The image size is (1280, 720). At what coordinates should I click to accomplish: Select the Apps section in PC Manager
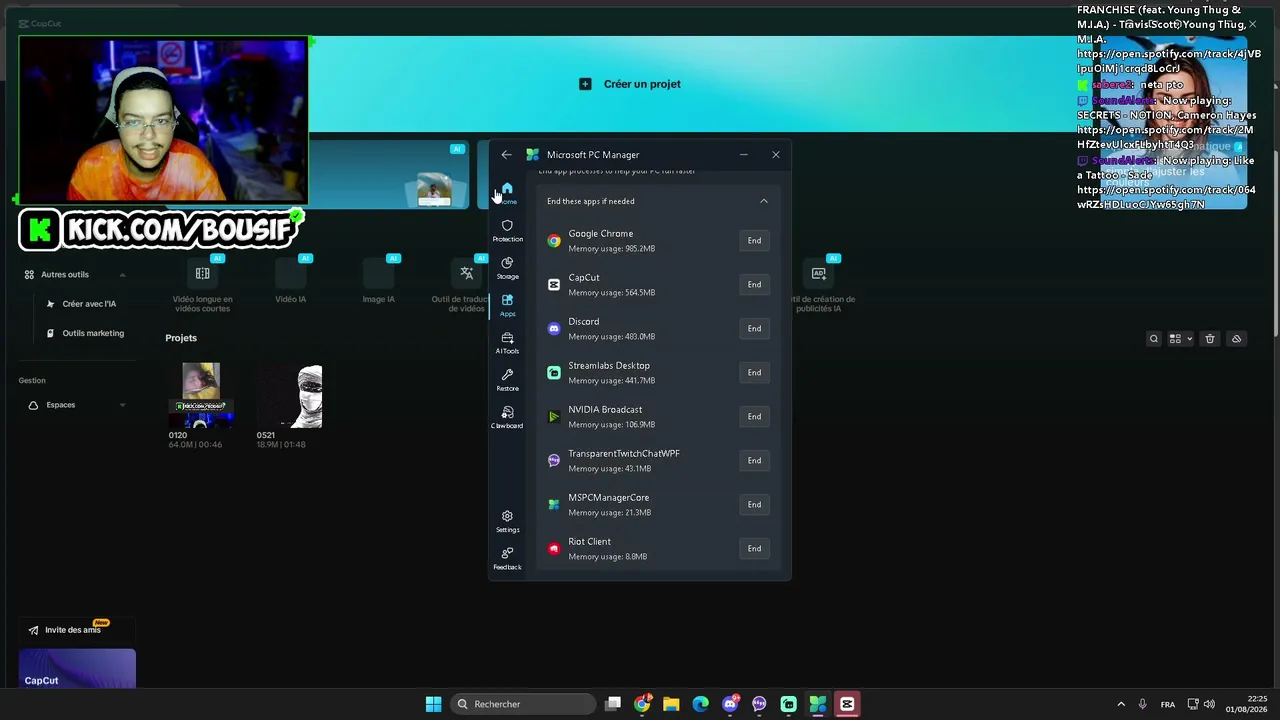coord(507,306)
